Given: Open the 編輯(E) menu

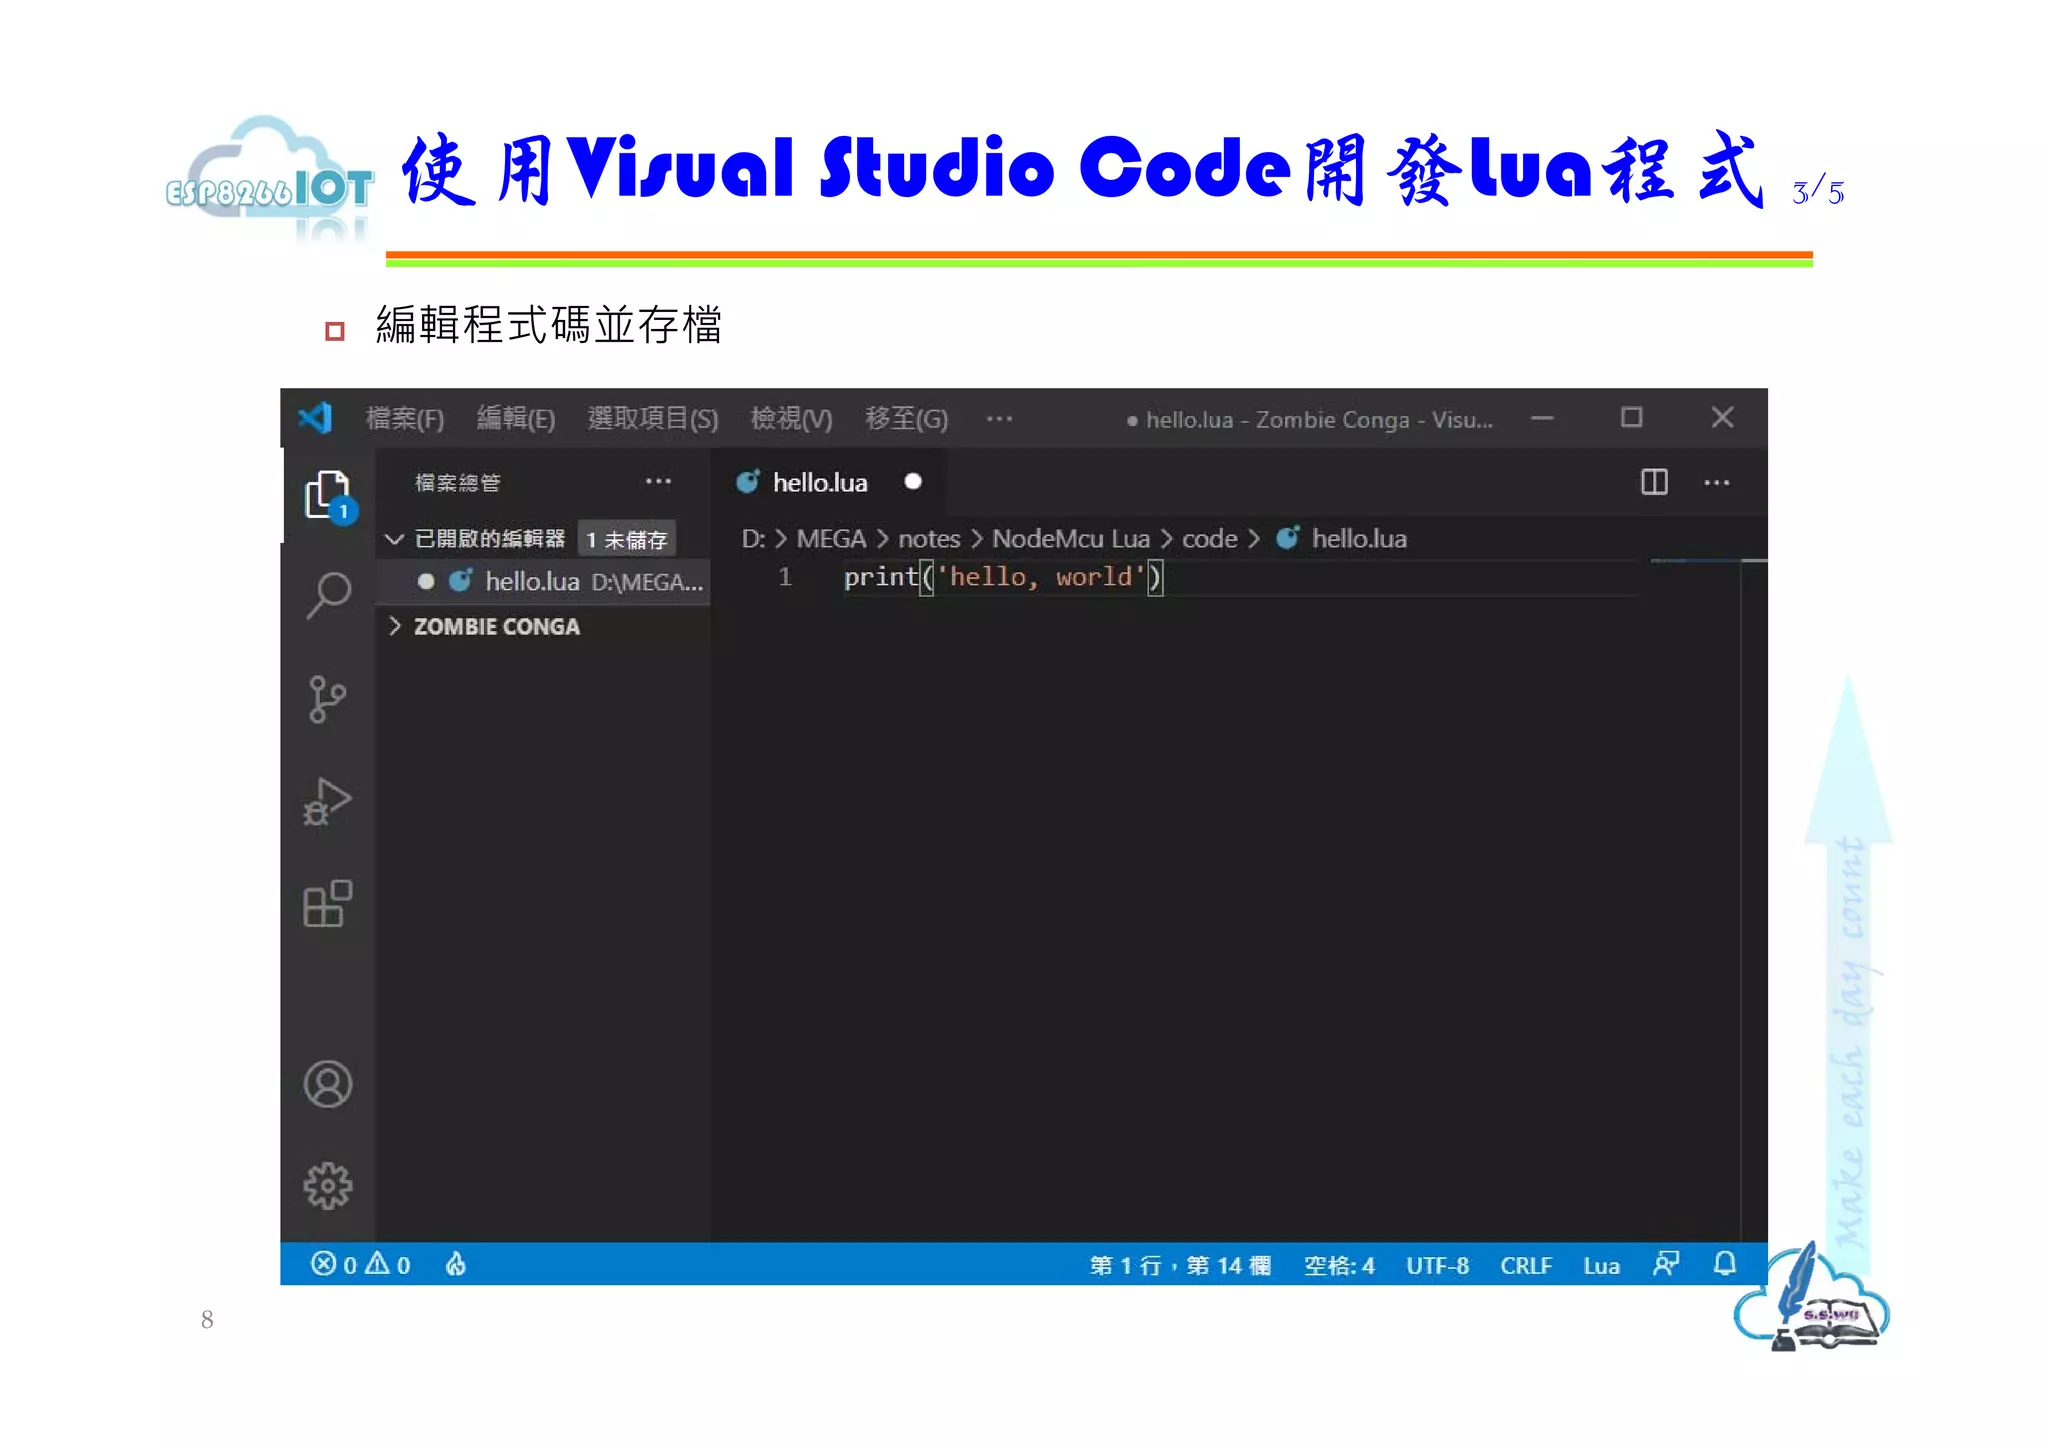Looking at the screenshot, I should click(x=516, y=418).
